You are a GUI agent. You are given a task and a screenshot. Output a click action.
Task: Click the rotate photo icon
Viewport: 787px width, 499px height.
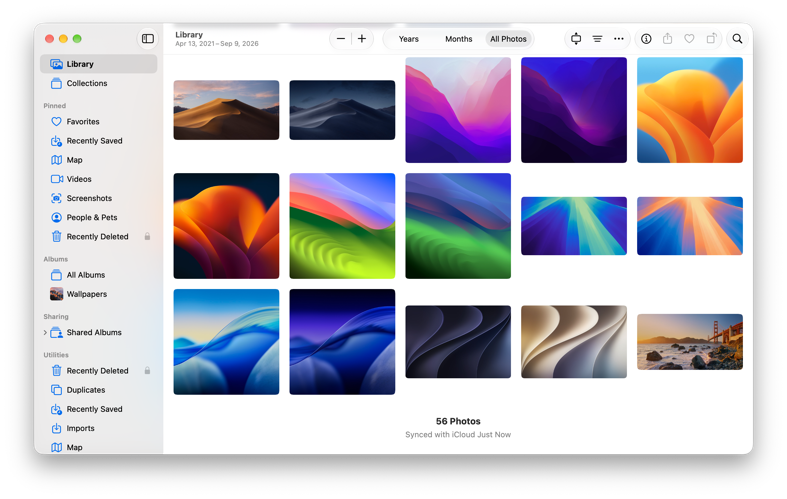click(711, 39)
